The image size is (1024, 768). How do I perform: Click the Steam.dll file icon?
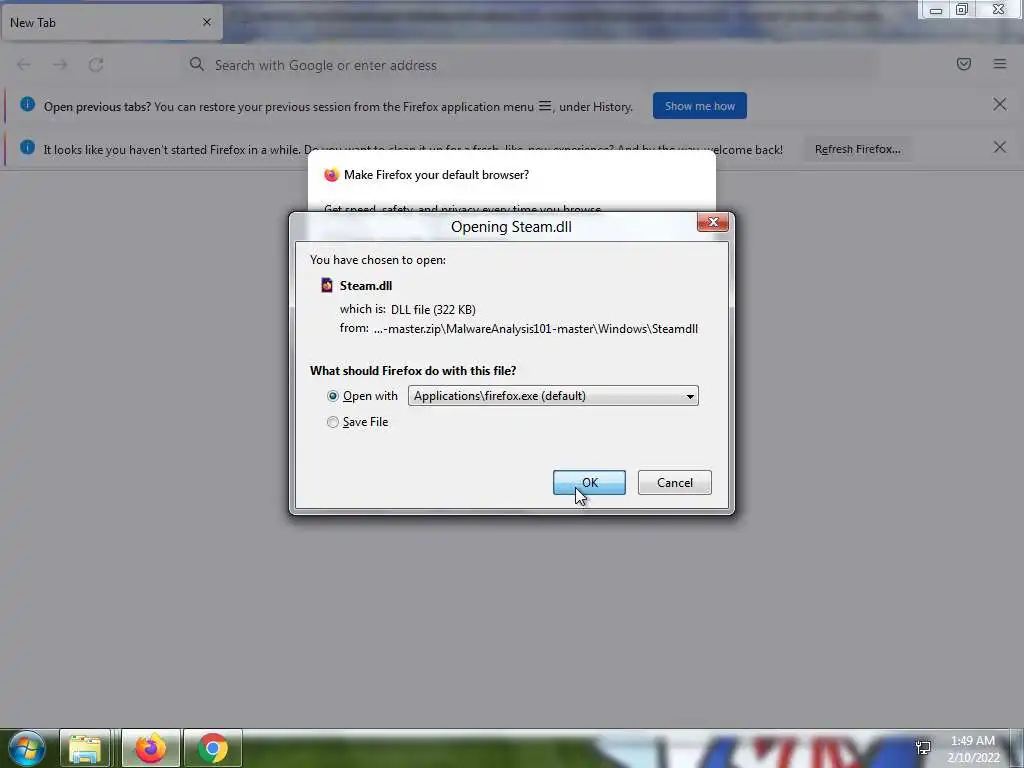[327, 285]
